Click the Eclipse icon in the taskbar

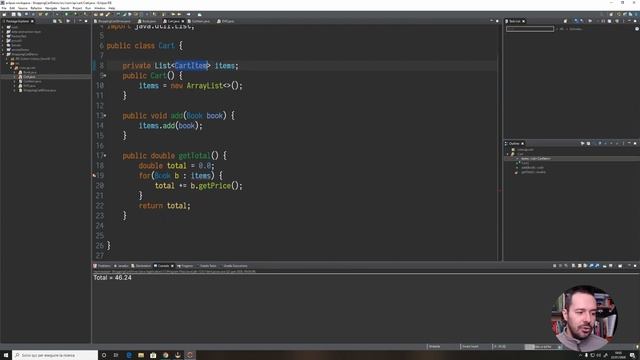(190, 355)
